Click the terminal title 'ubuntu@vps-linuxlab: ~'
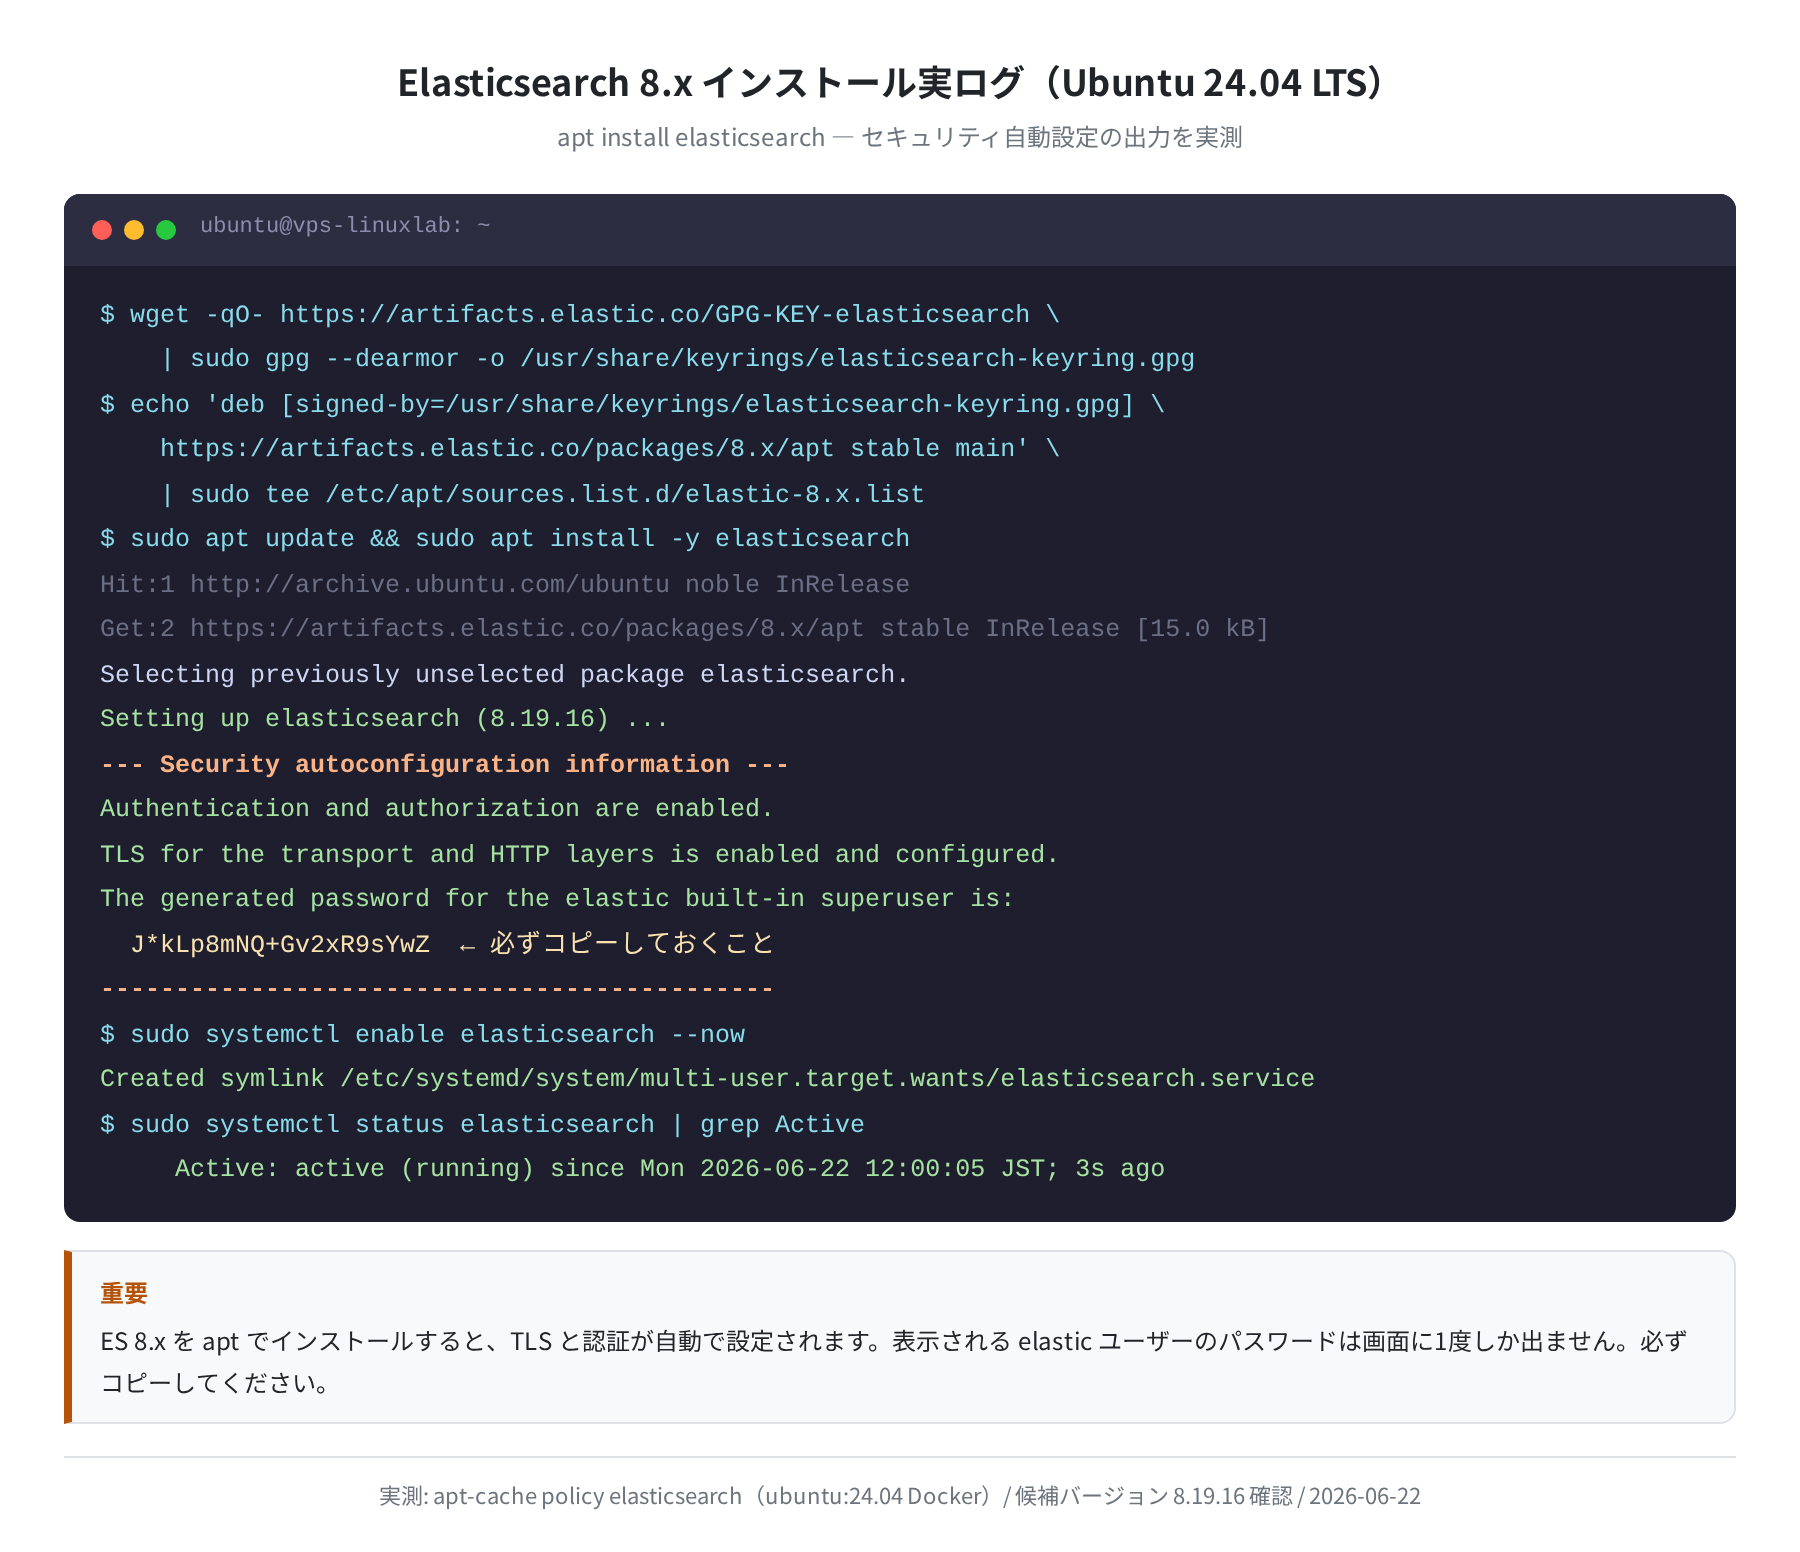Screen dimensions: 1800x1552 pos(345,226)
